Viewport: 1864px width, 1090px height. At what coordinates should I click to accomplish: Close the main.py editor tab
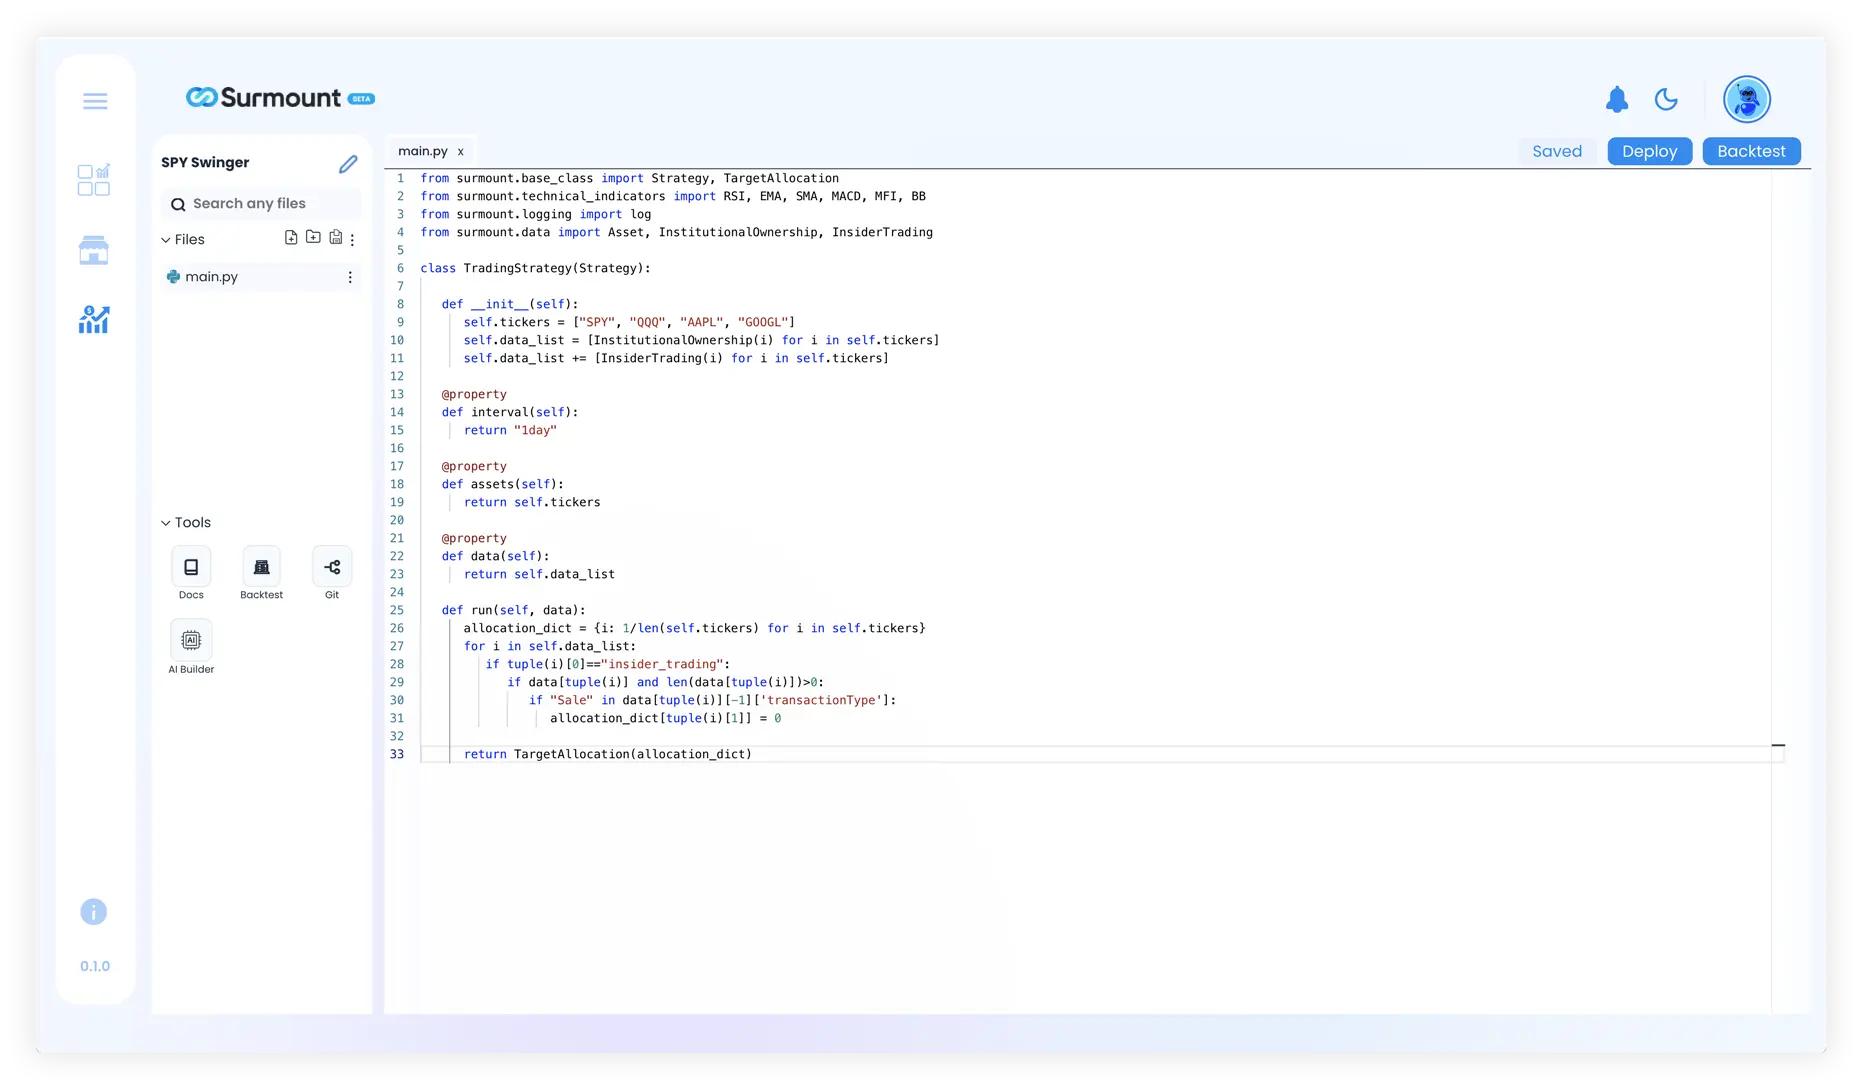[x=461, y=152]
